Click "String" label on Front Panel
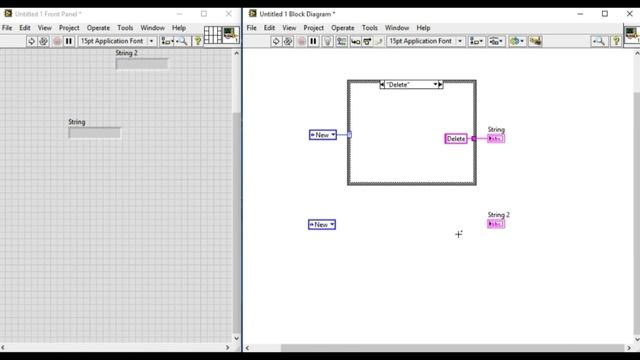Viewport: 640px width, 360px height. 77,122
